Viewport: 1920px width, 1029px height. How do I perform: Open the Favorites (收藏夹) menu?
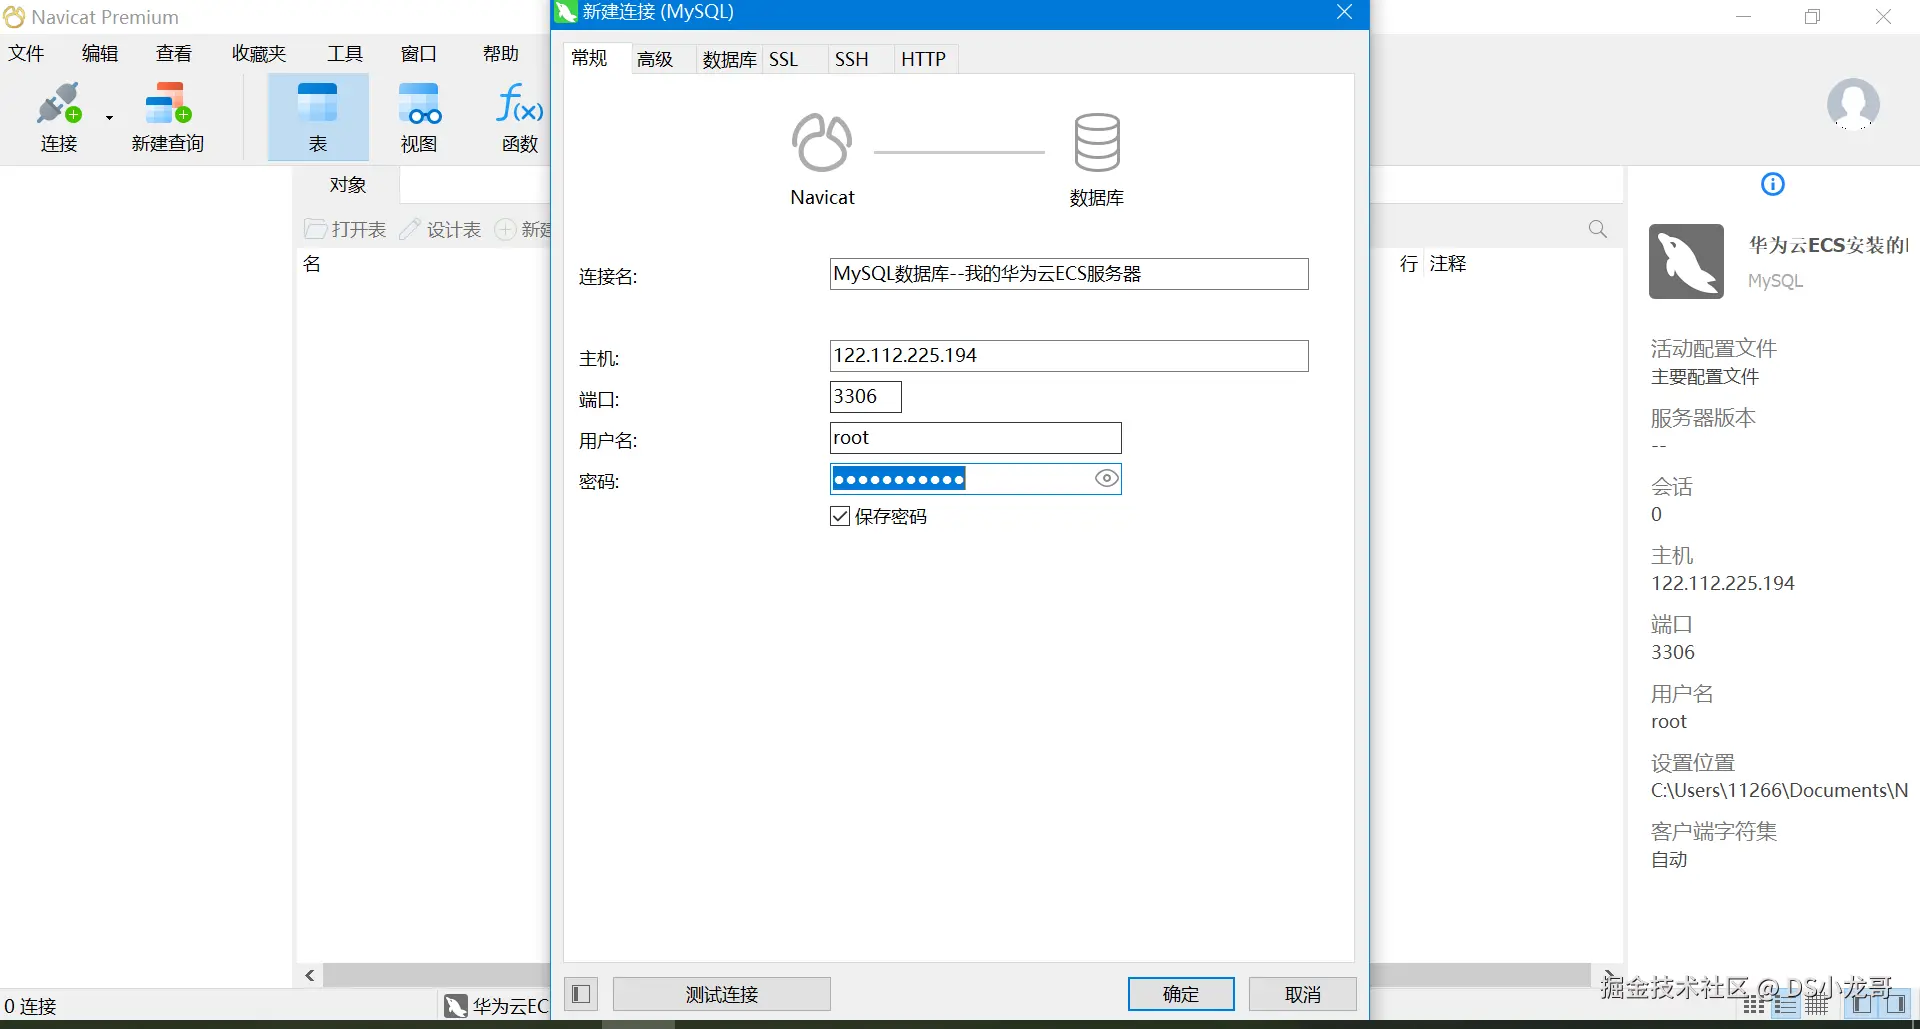(x=259, y=53)
